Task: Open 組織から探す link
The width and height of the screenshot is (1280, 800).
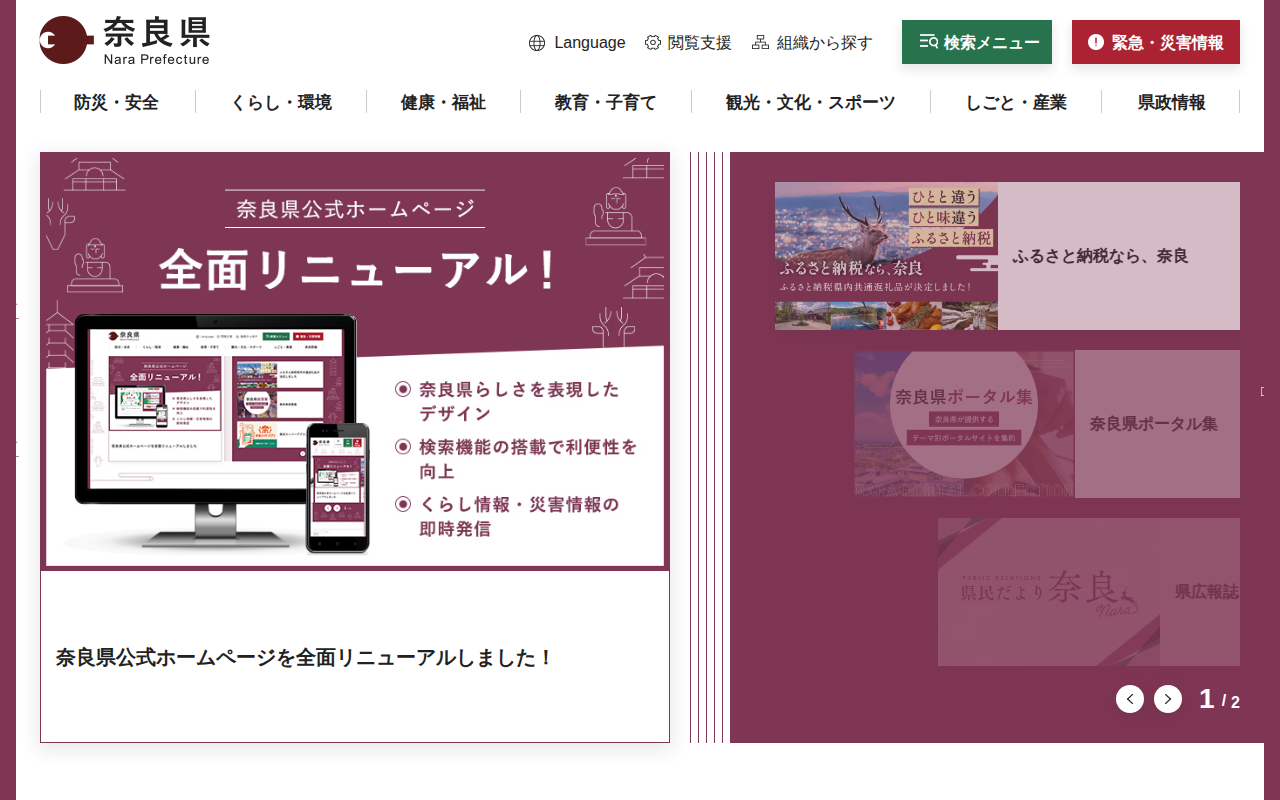Action: pyautogui.click(x=812, y=43)
